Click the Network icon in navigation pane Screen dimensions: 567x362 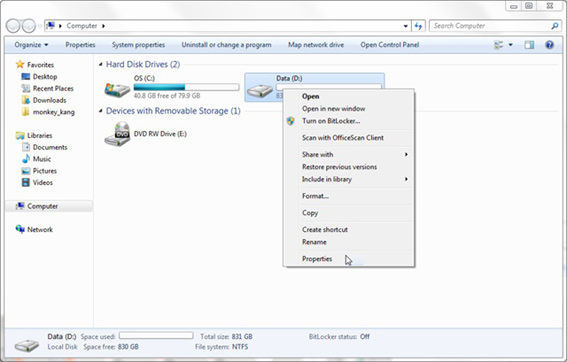(x=20, y=229)
